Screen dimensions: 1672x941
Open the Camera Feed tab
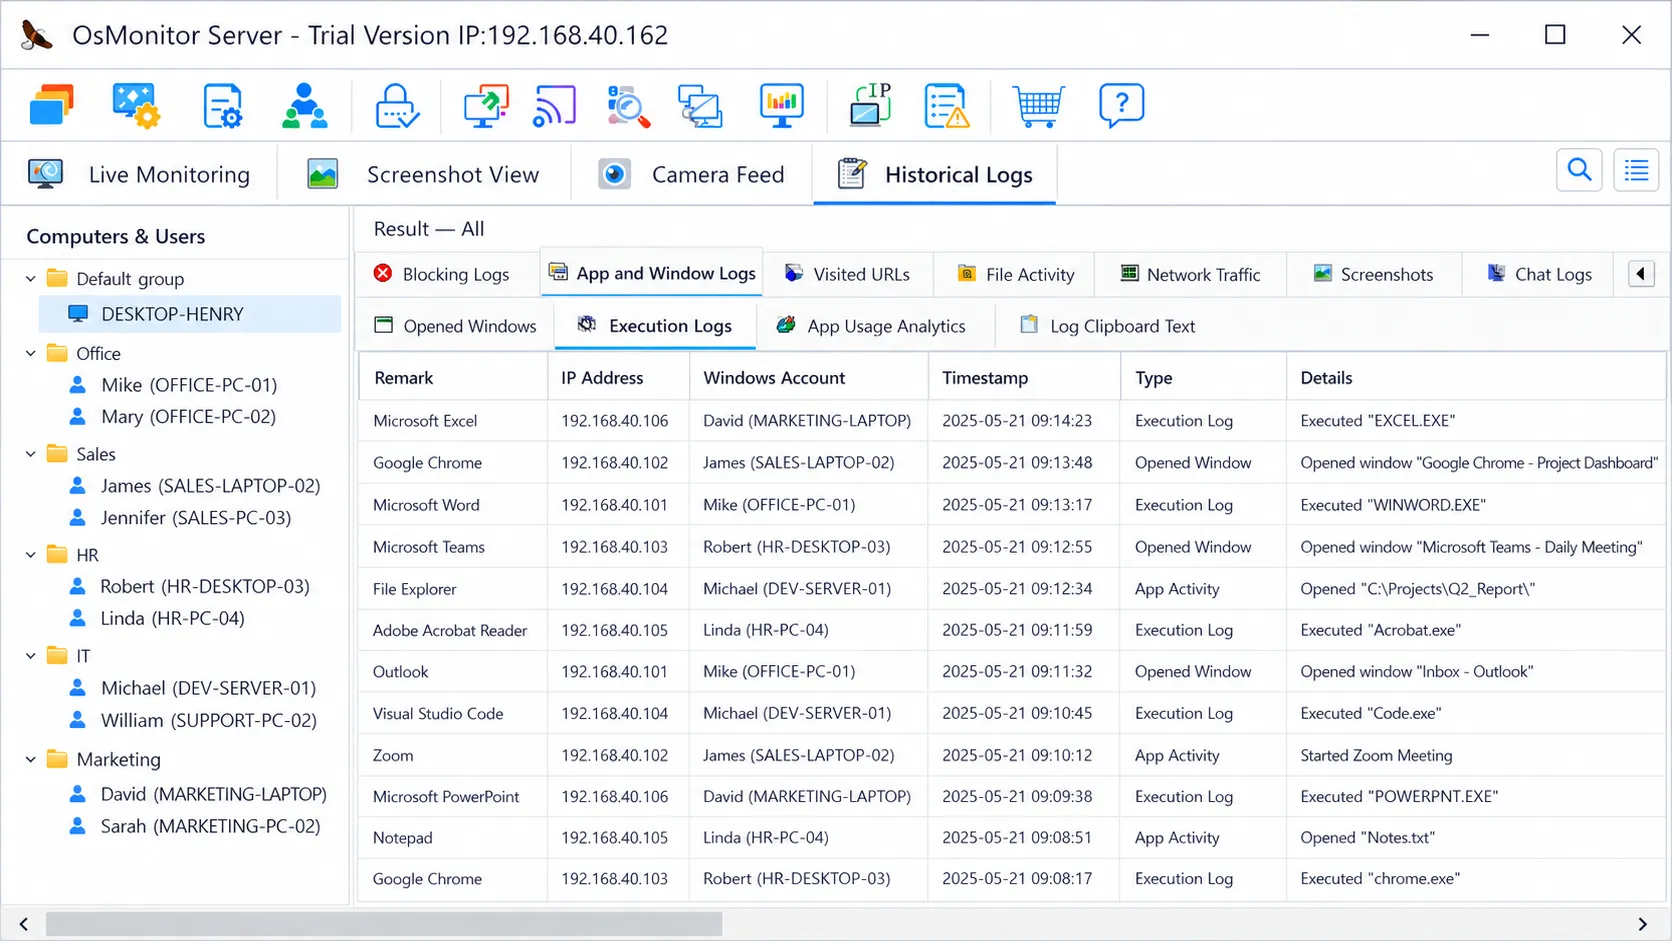coord(692,174)
